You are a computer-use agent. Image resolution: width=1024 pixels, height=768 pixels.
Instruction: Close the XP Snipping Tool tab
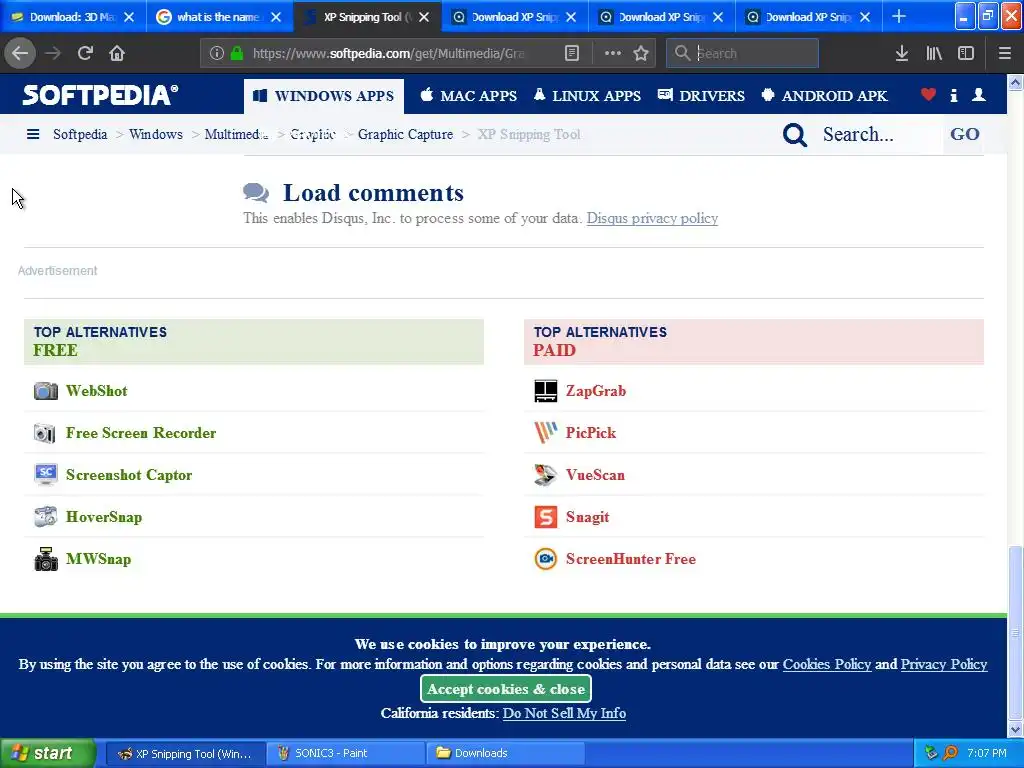(x=424, y=17)
